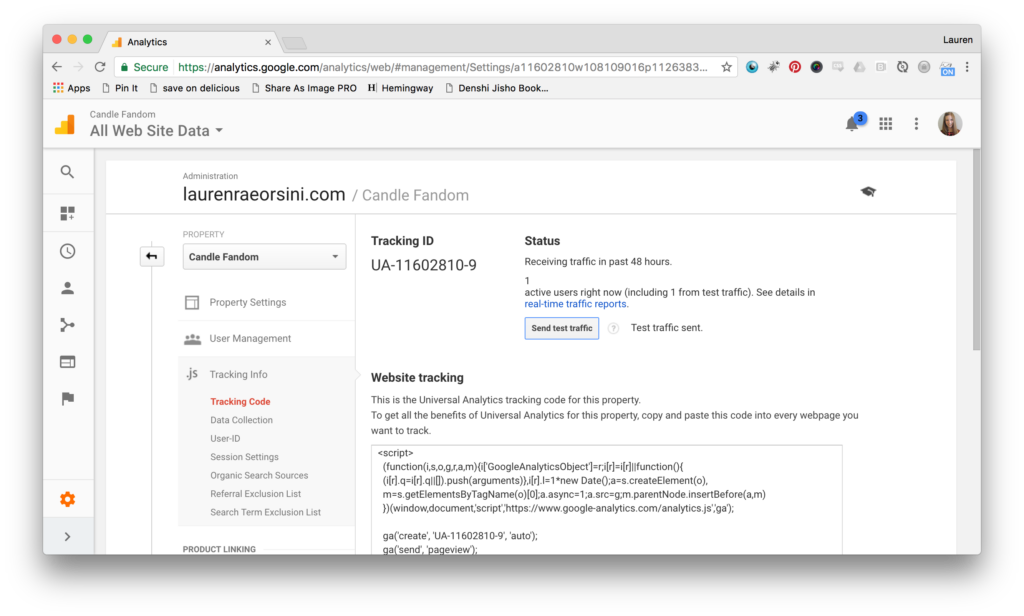Screen dimensions: 1024x616
Task: Click the Pinterest extension icon
Action: [795, 67]
